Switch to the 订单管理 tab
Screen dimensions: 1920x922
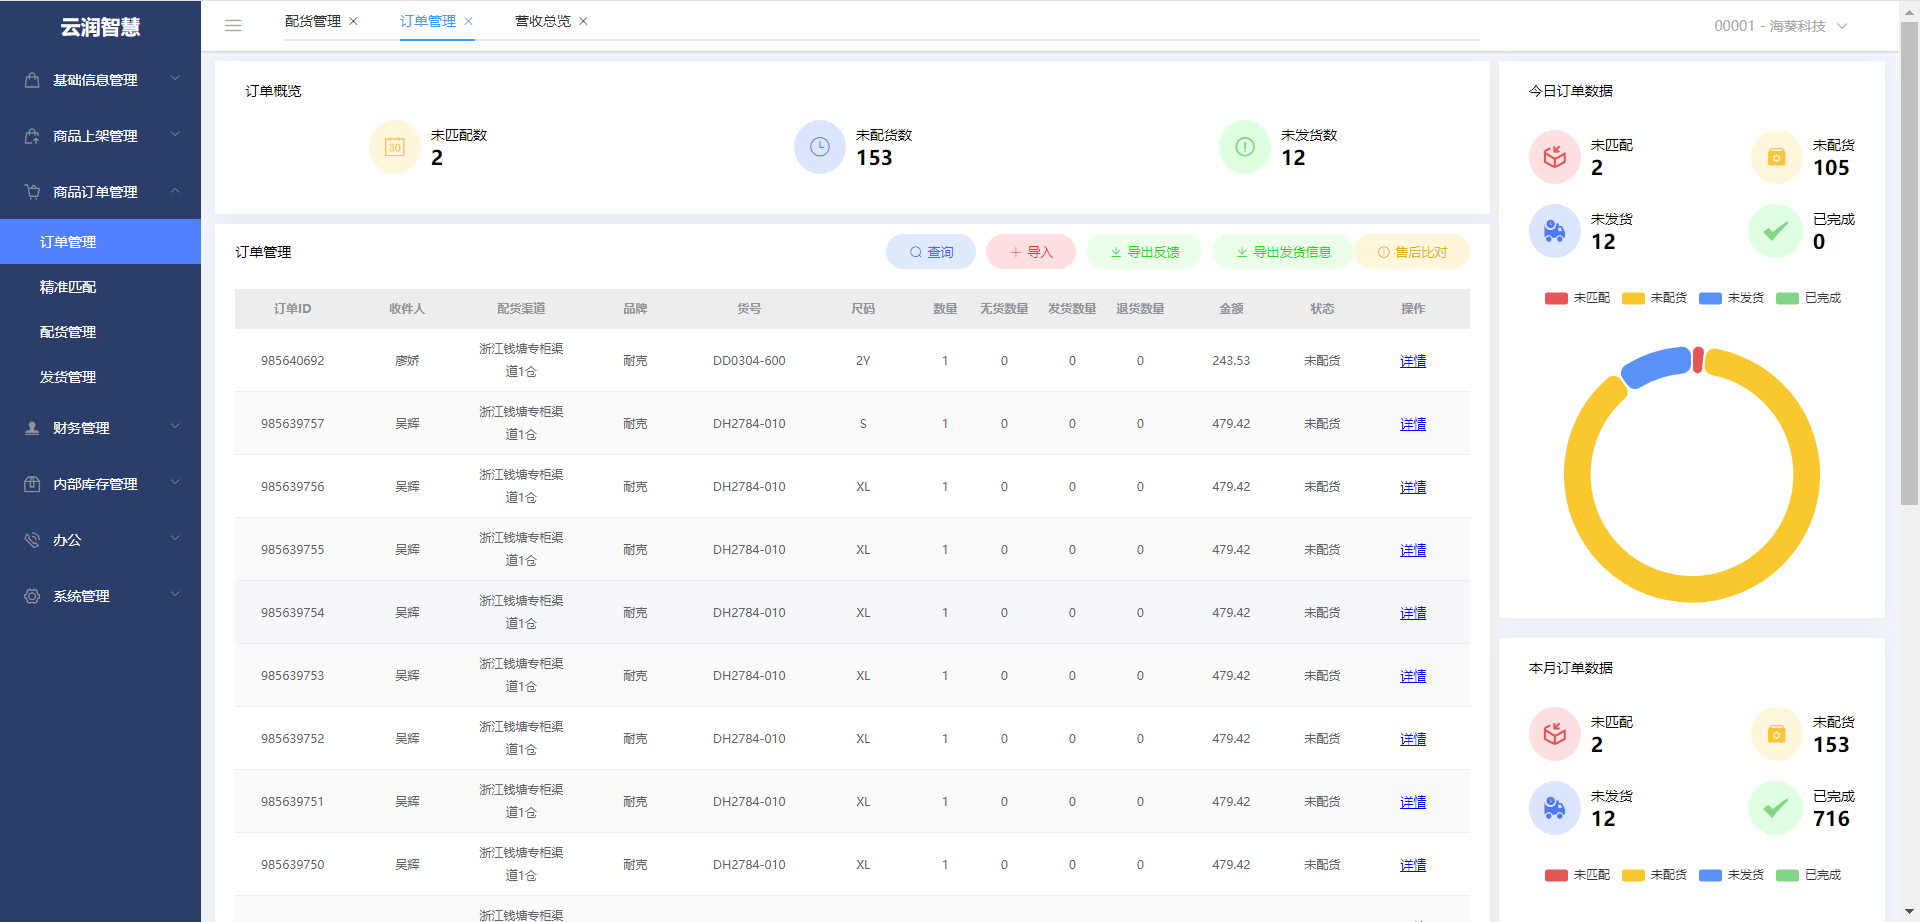[428, 21]
